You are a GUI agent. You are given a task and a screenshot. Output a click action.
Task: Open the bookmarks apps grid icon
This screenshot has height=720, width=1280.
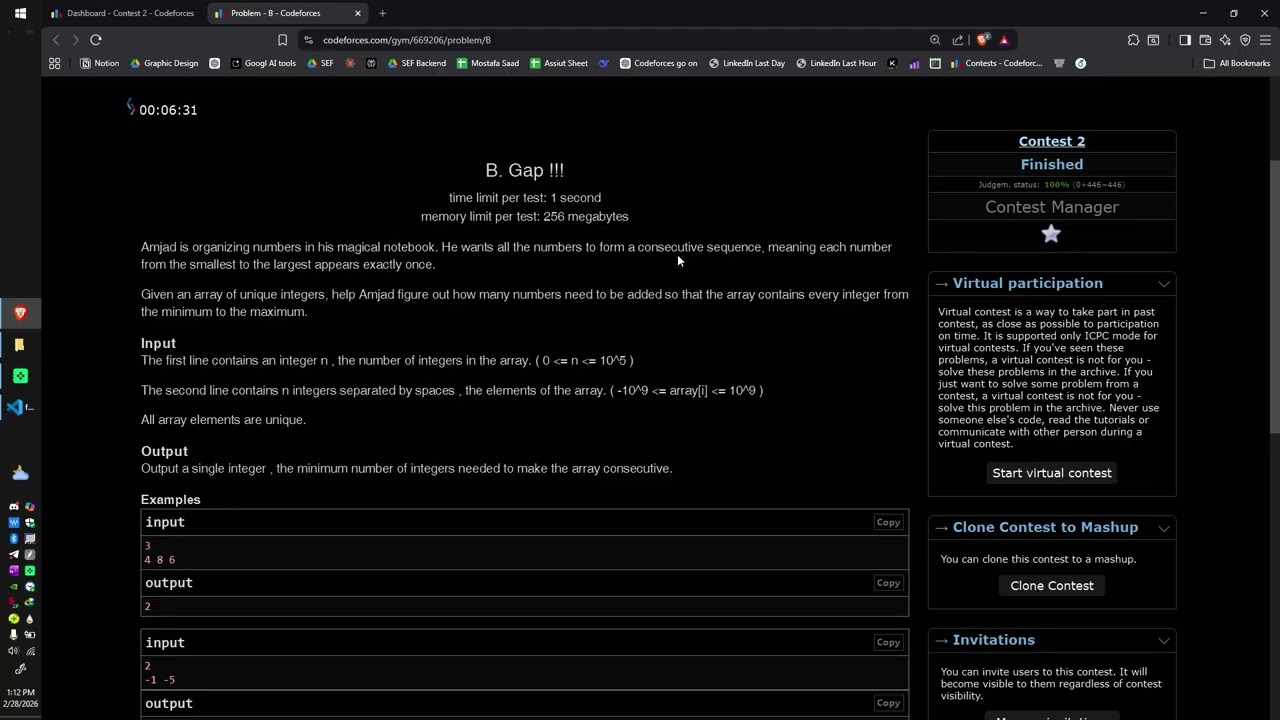[55, 63]
